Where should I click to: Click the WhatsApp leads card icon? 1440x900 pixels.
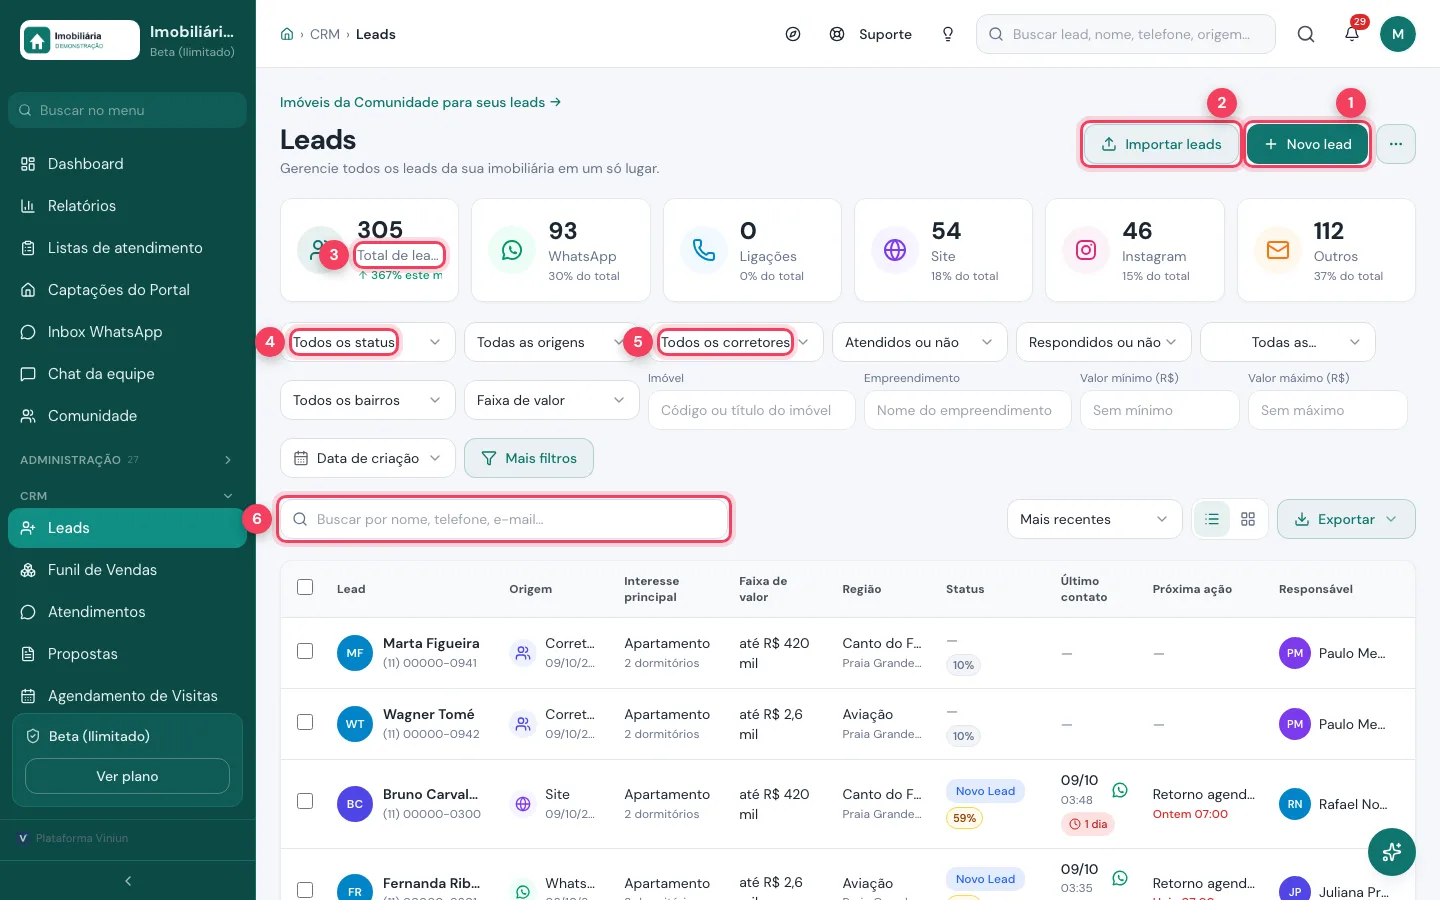pos(512,250)
